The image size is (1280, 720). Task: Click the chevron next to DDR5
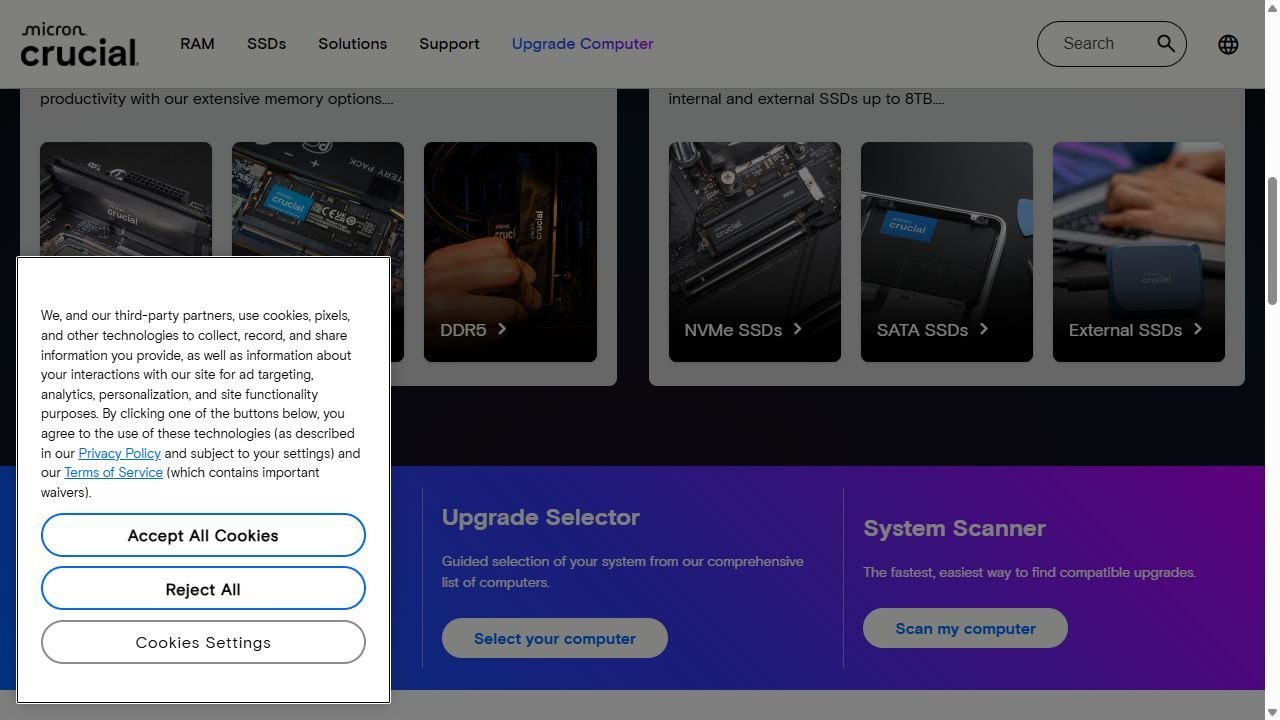[502, 329]
